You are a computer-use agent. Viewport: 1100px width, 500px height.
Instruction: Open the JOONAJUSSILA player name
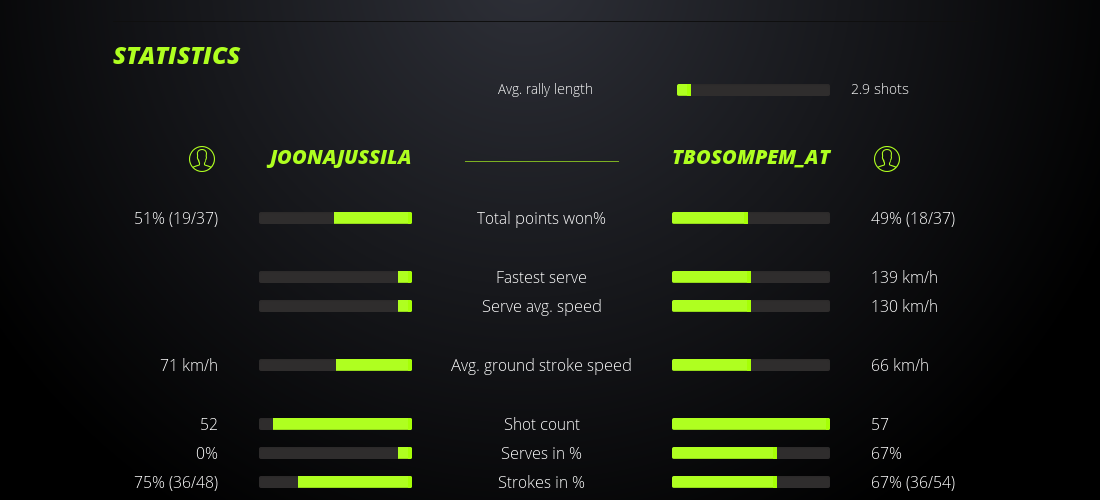click(339, 158)
